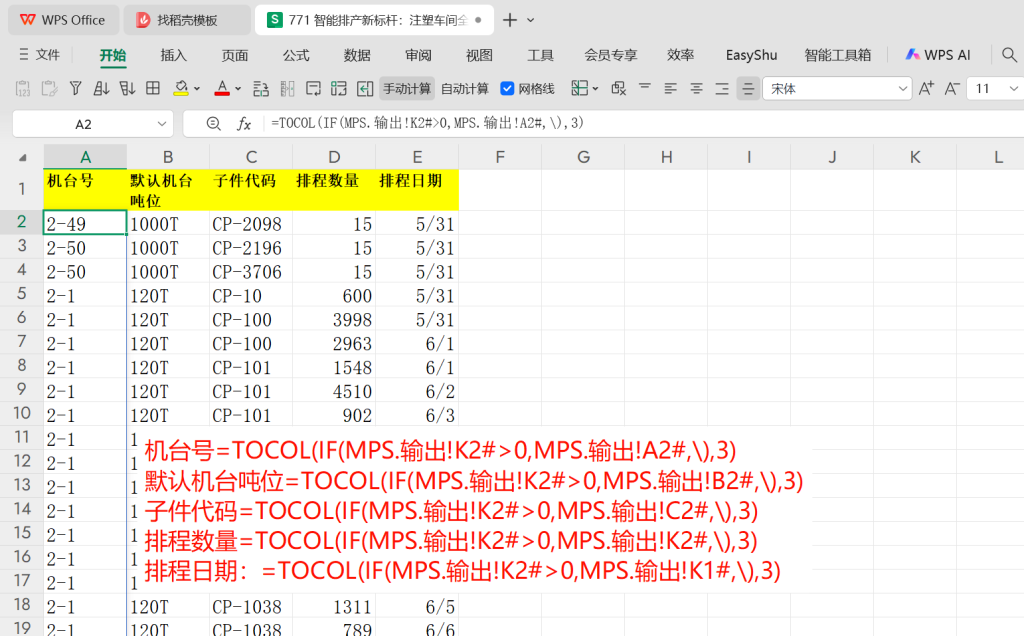The height and width of the screenshot is (636, 1024).
Task: Apply the yellow fill color bucket
Action: [181, 89]
